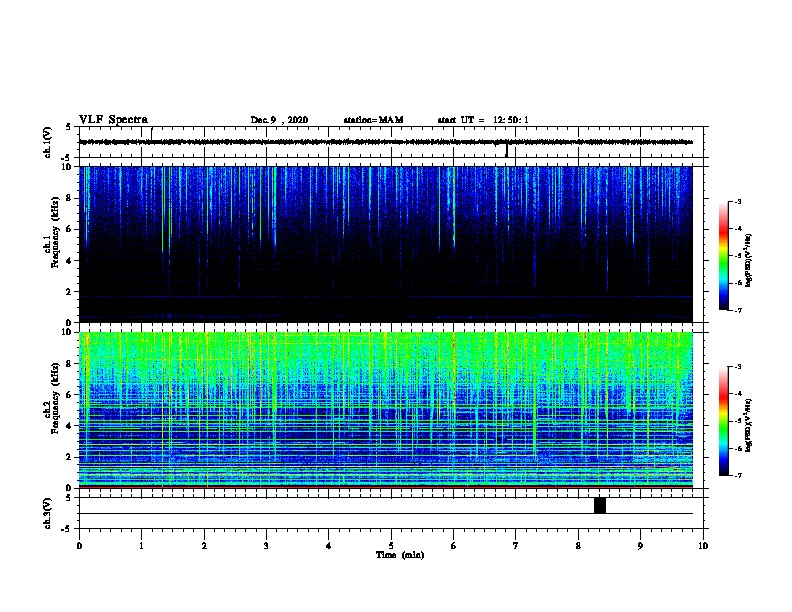The height and width of the screenshot is (612, 792).
Task: Click the "station=MAM" header label
Action: (x=373, y=120)
